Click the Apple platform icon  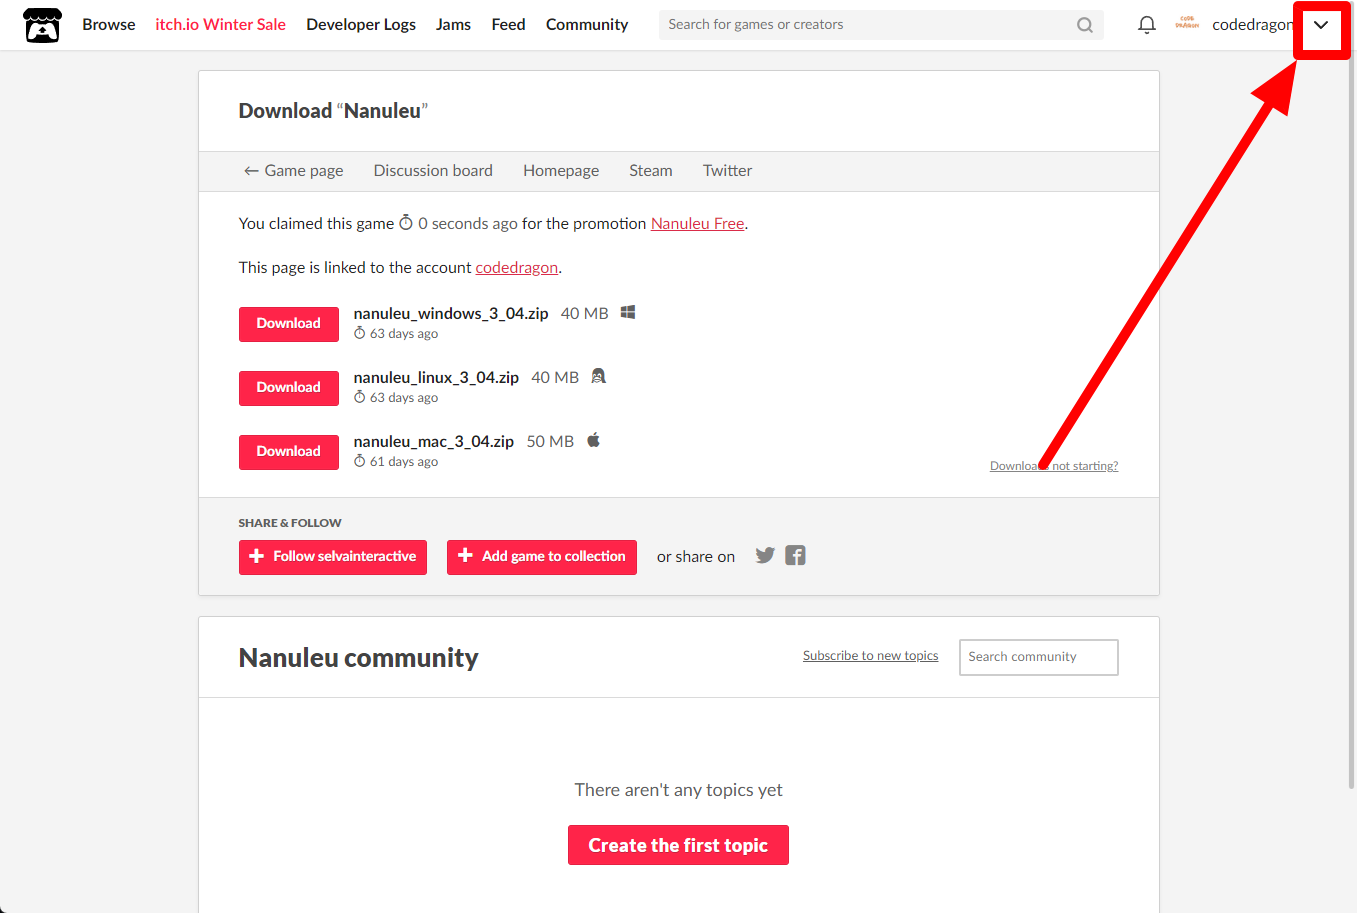point(593,440)
